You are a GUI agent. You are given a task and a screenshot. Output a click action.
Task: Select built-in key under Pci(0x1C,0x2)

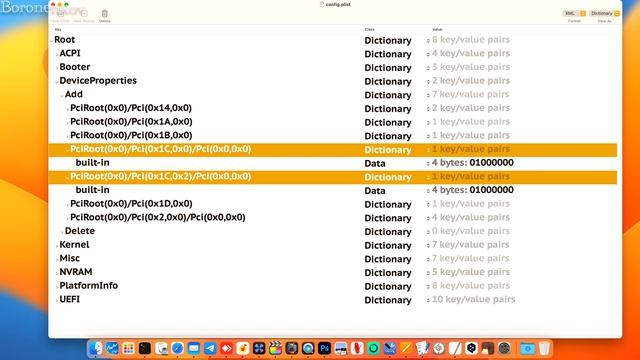coord(92,190)
